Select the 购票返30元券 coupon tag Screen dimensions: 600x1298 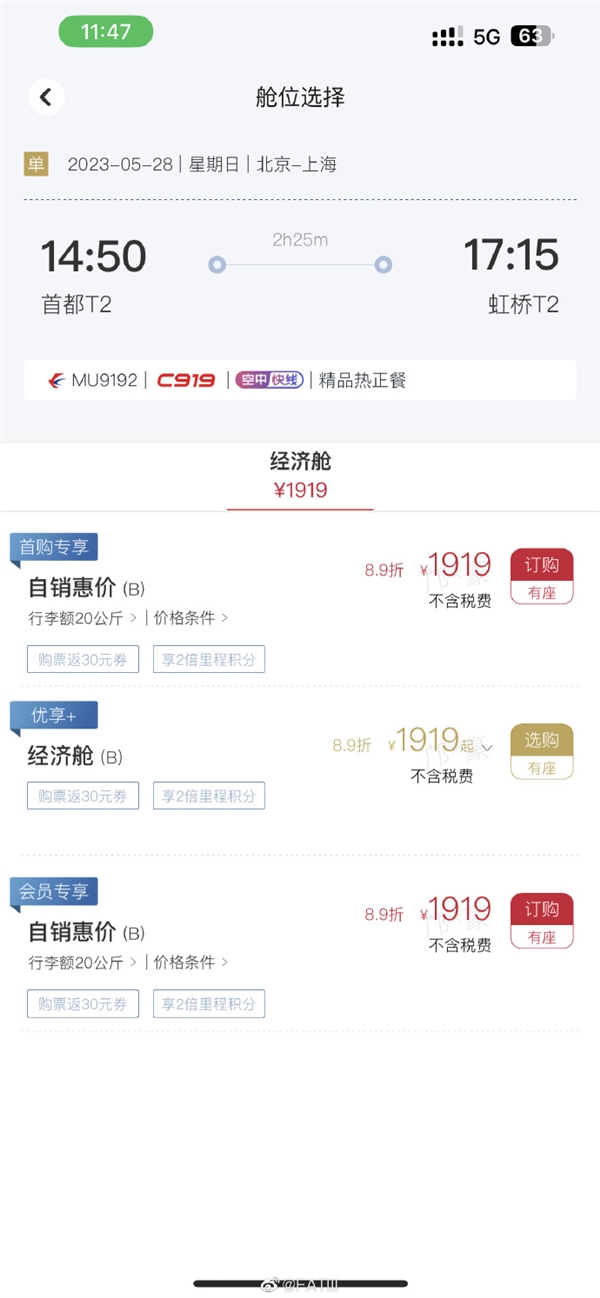[82, 659]
